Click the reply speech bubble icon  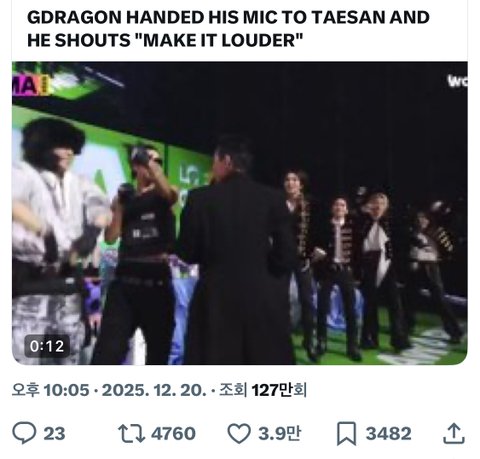[x=24, y=433]
